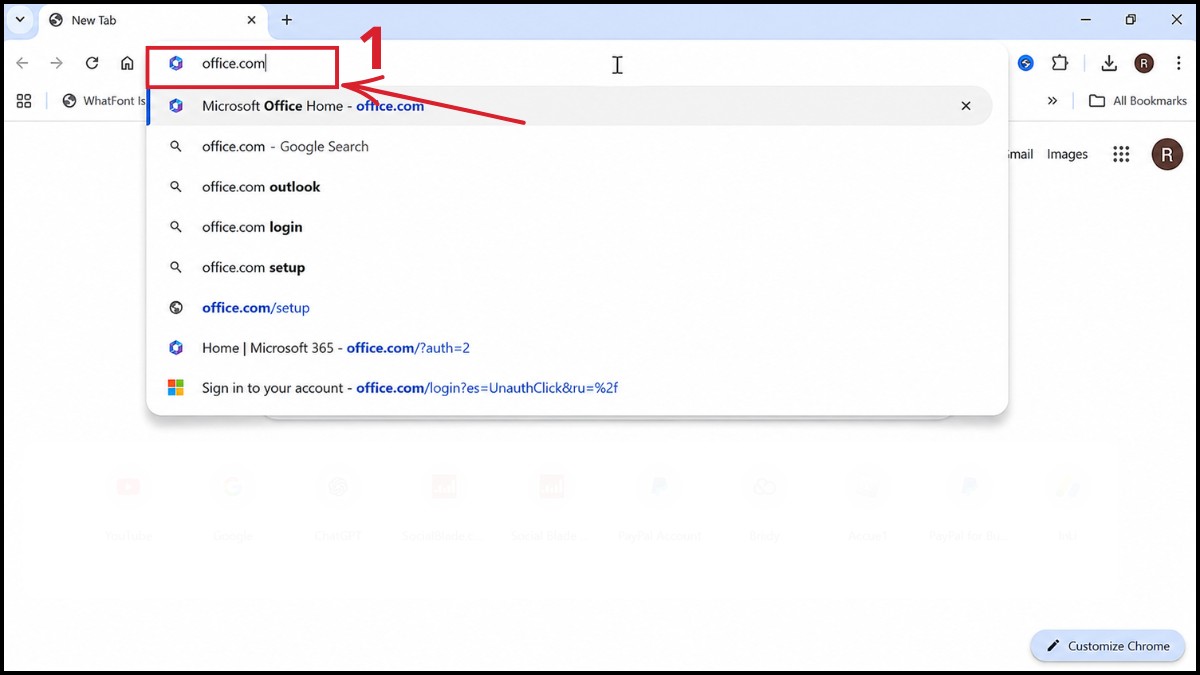Click Customize Chrome button
The width and height of the screenshot is (1200, 675).
pos(1107,646)
